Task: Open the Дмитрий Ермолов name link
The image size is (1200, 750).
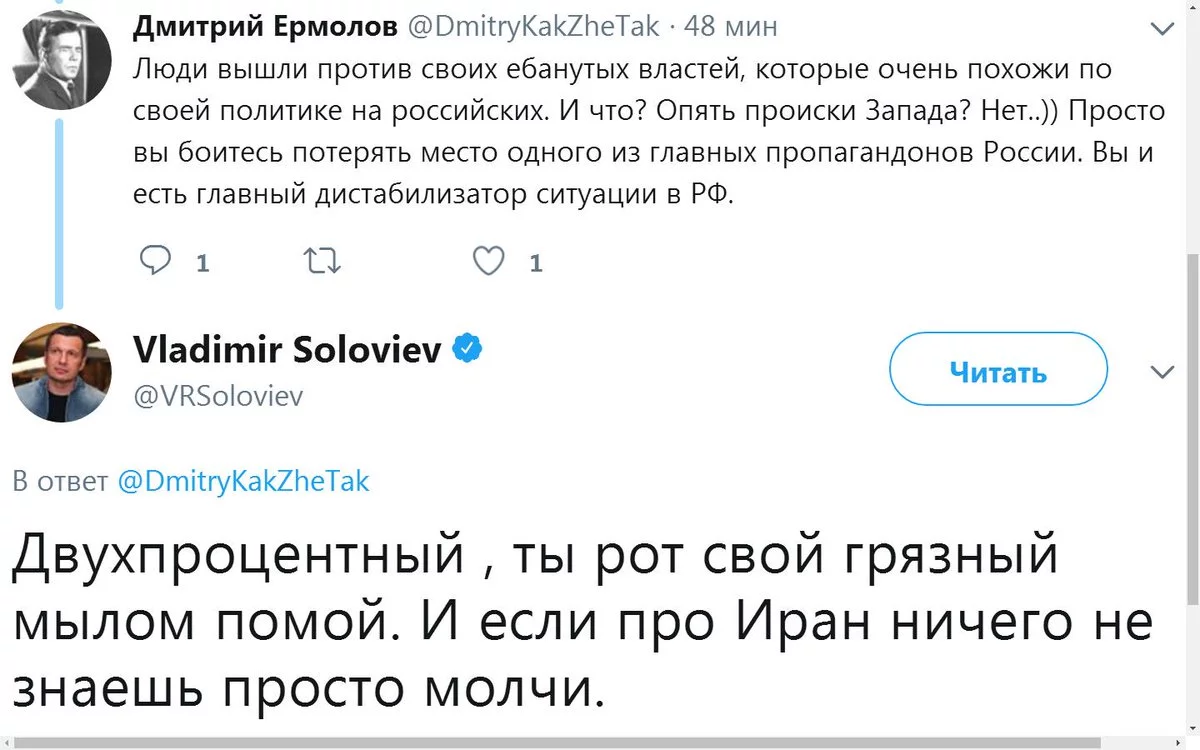Action: [x=265, y=27]
